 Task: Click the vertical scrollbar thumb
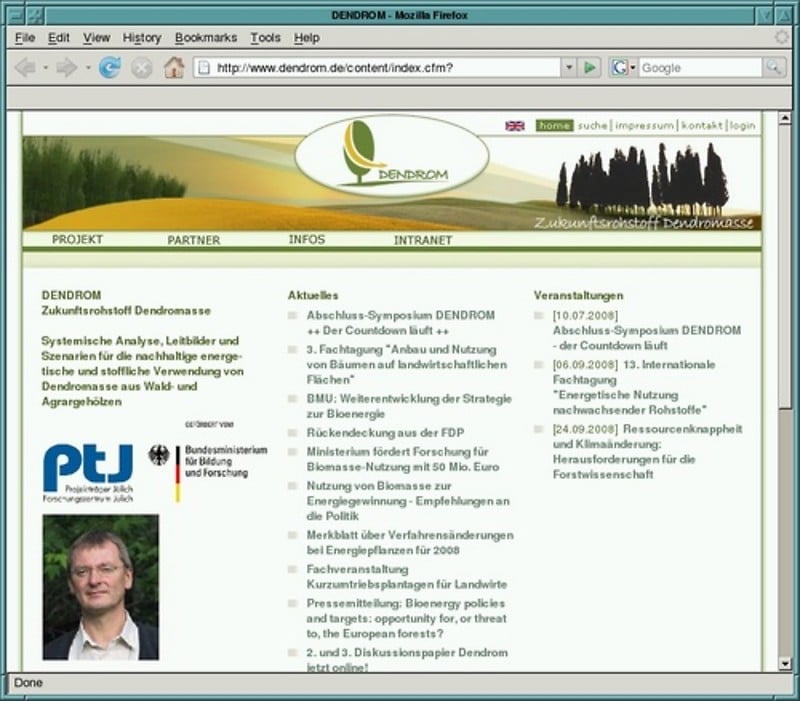point(785,265)
